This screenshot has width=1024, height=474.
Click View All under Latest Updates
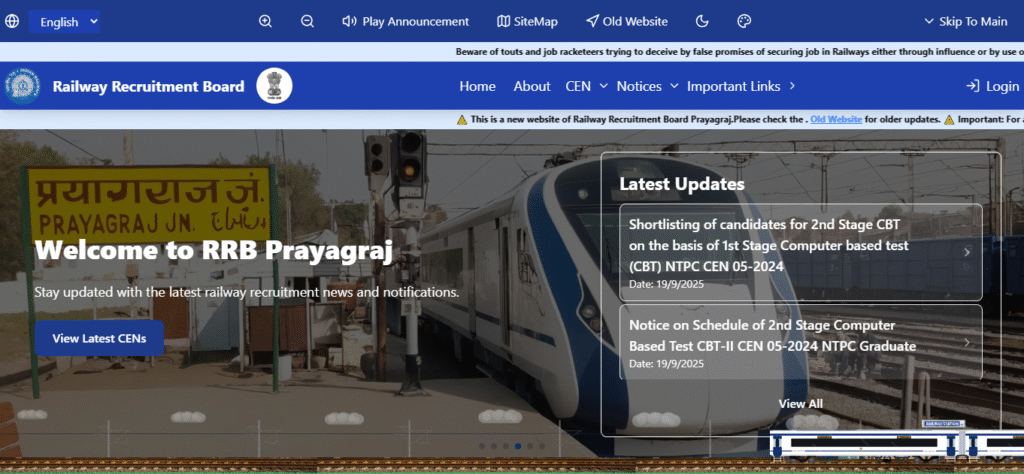click(x=801, y=403)
